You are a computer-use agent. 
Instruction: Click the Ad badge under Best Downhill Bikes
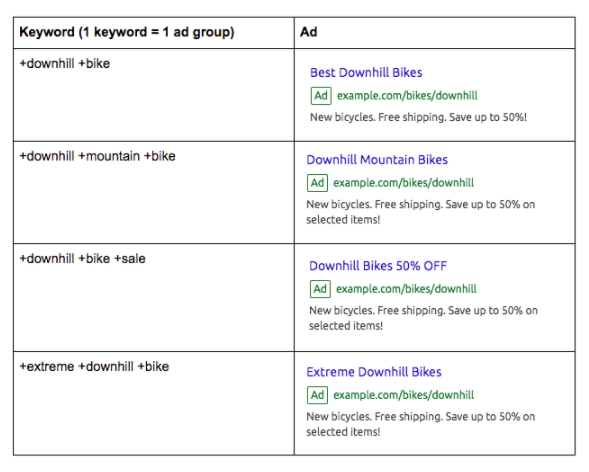click(321, 95)
